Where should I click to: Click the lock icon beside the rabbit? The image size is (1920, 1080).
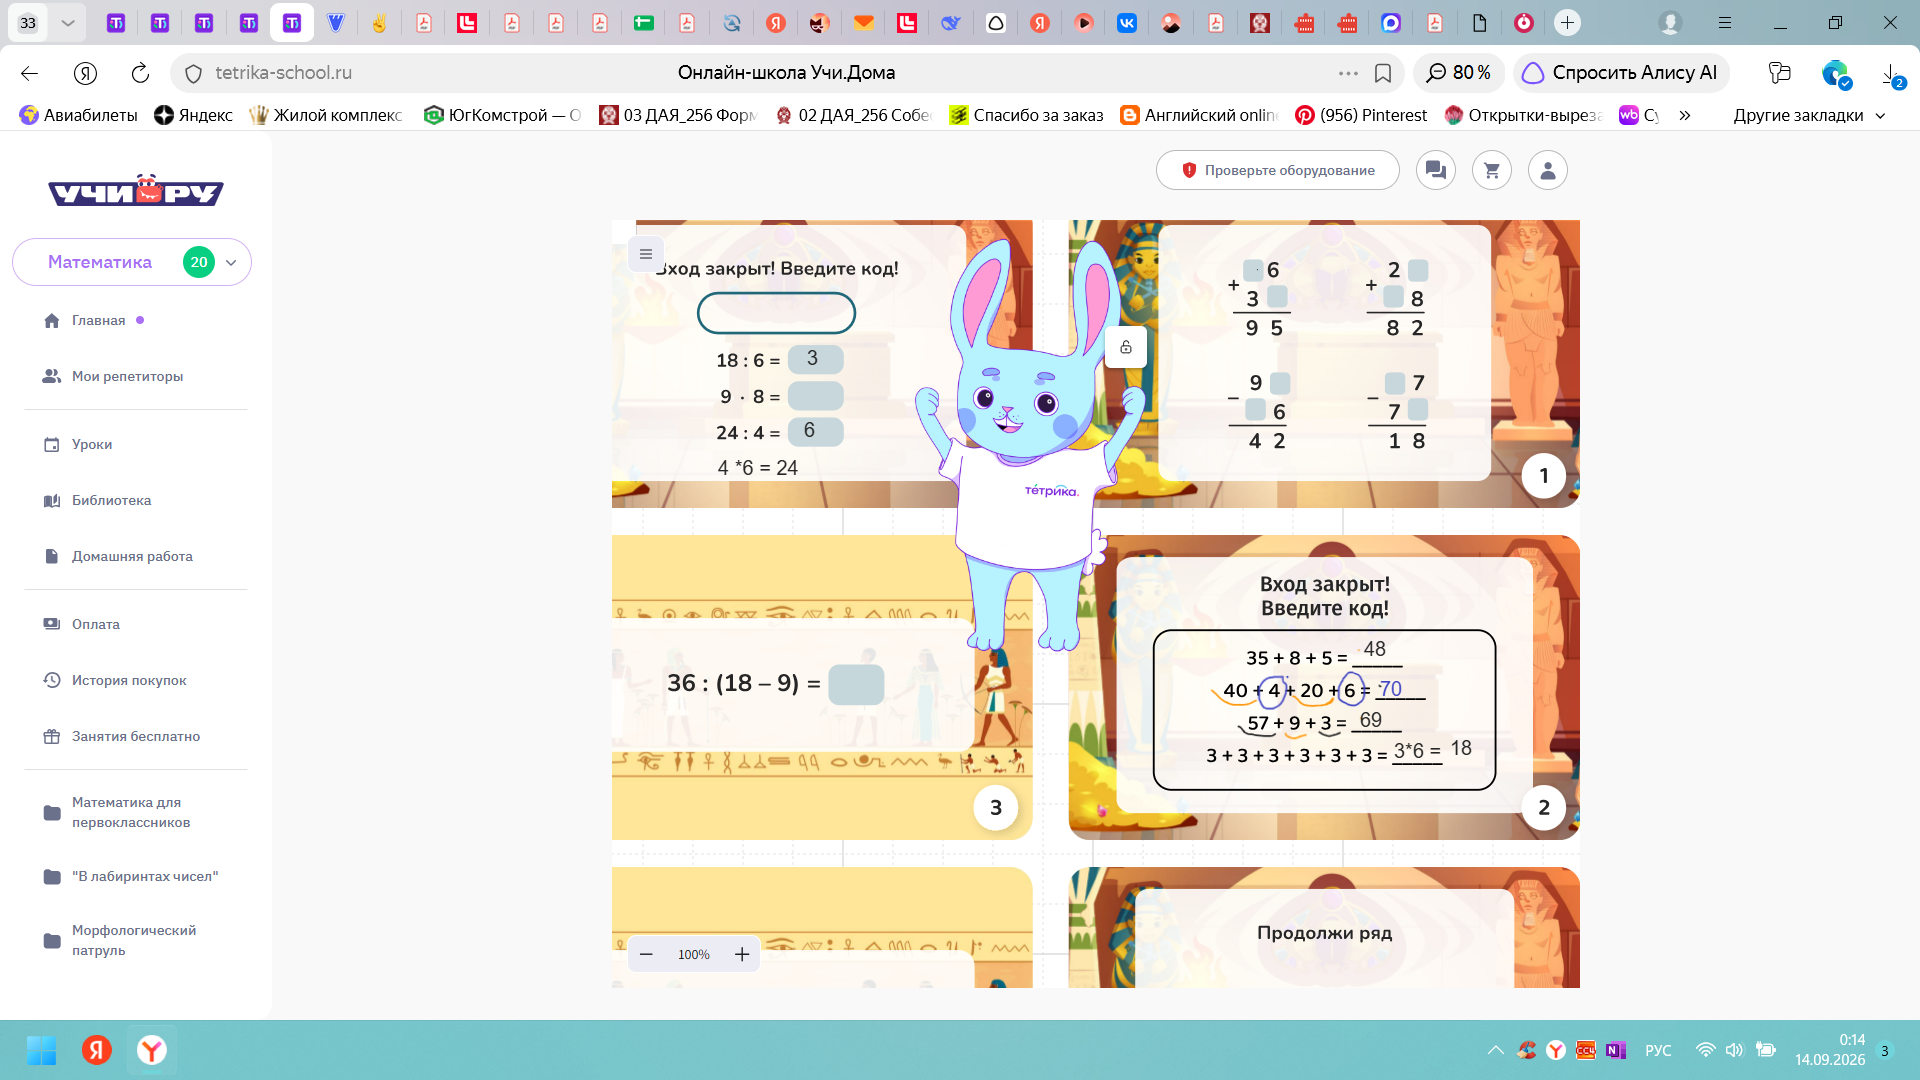tap(1126, 347)
